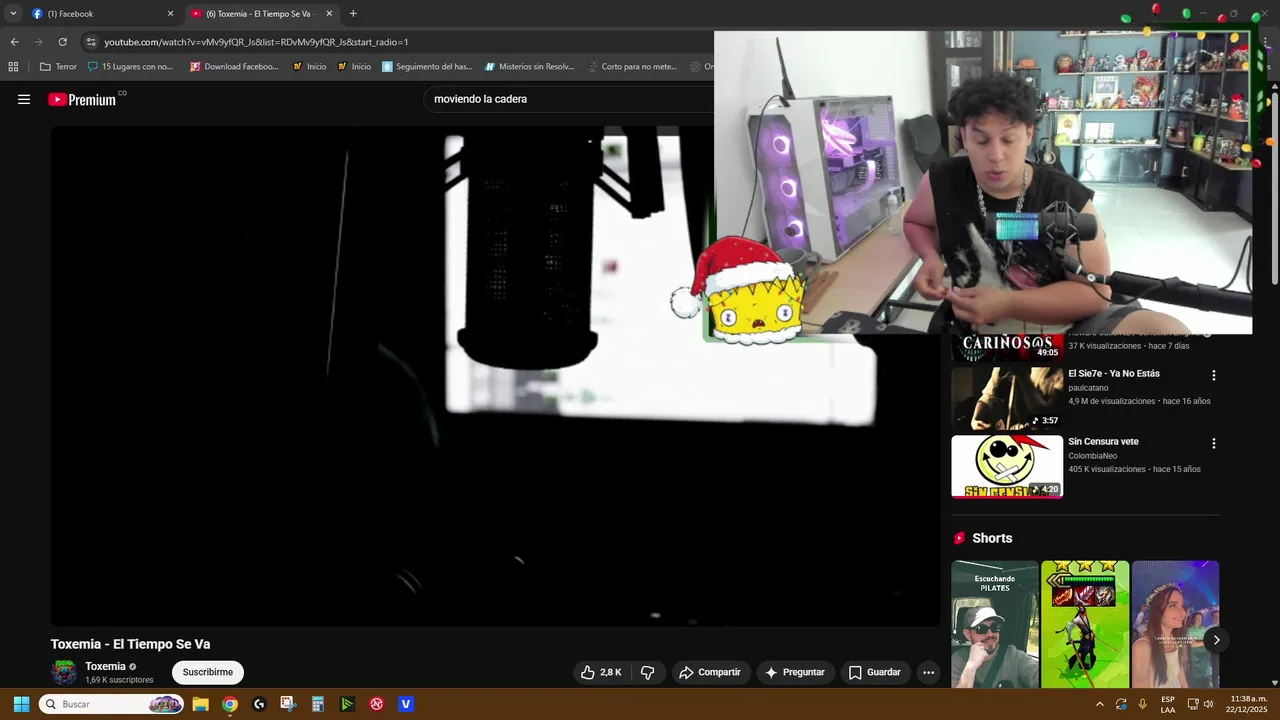Like the video with thumbs up

pos(588,672)
